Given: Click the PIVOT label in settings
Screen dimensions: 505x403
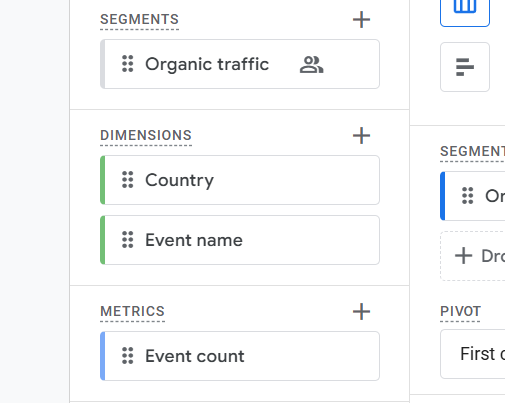Looking at the screenshot, I should (460, 311).
